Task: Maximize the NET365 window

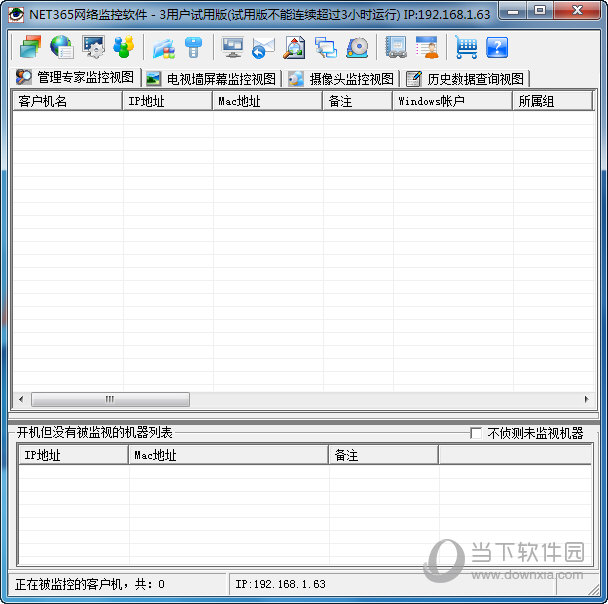Action: (540, 11)
